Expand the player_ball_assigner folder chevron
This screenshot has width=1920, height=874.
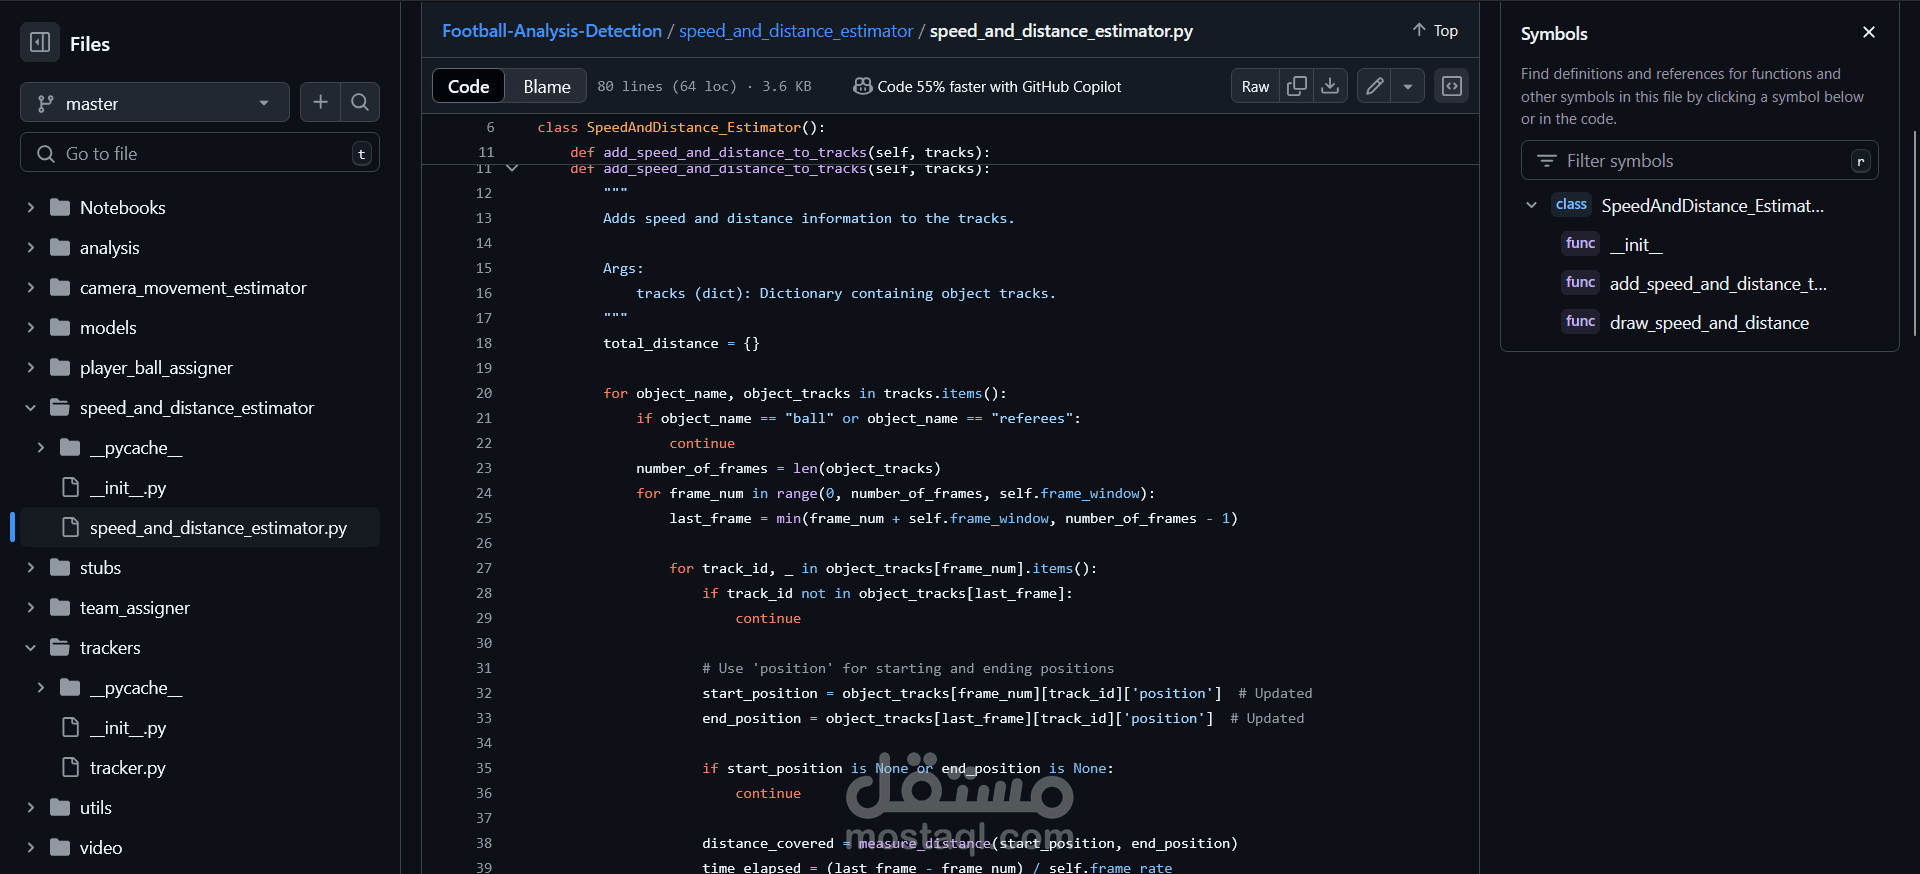point(30,367)
